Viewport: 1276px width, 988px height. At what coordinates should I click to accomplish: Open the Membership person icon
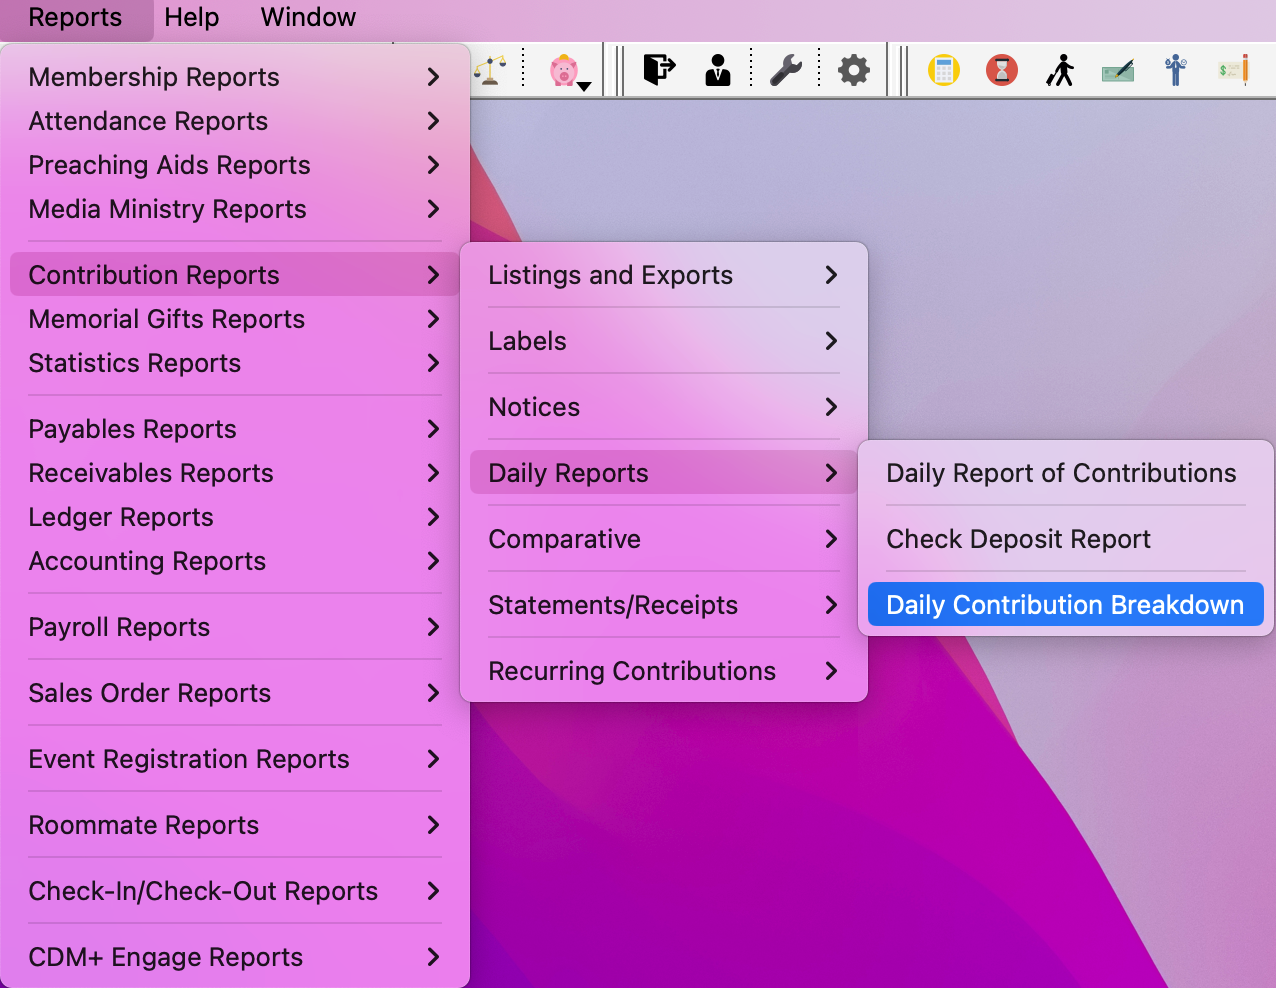(x=717, y=70)
